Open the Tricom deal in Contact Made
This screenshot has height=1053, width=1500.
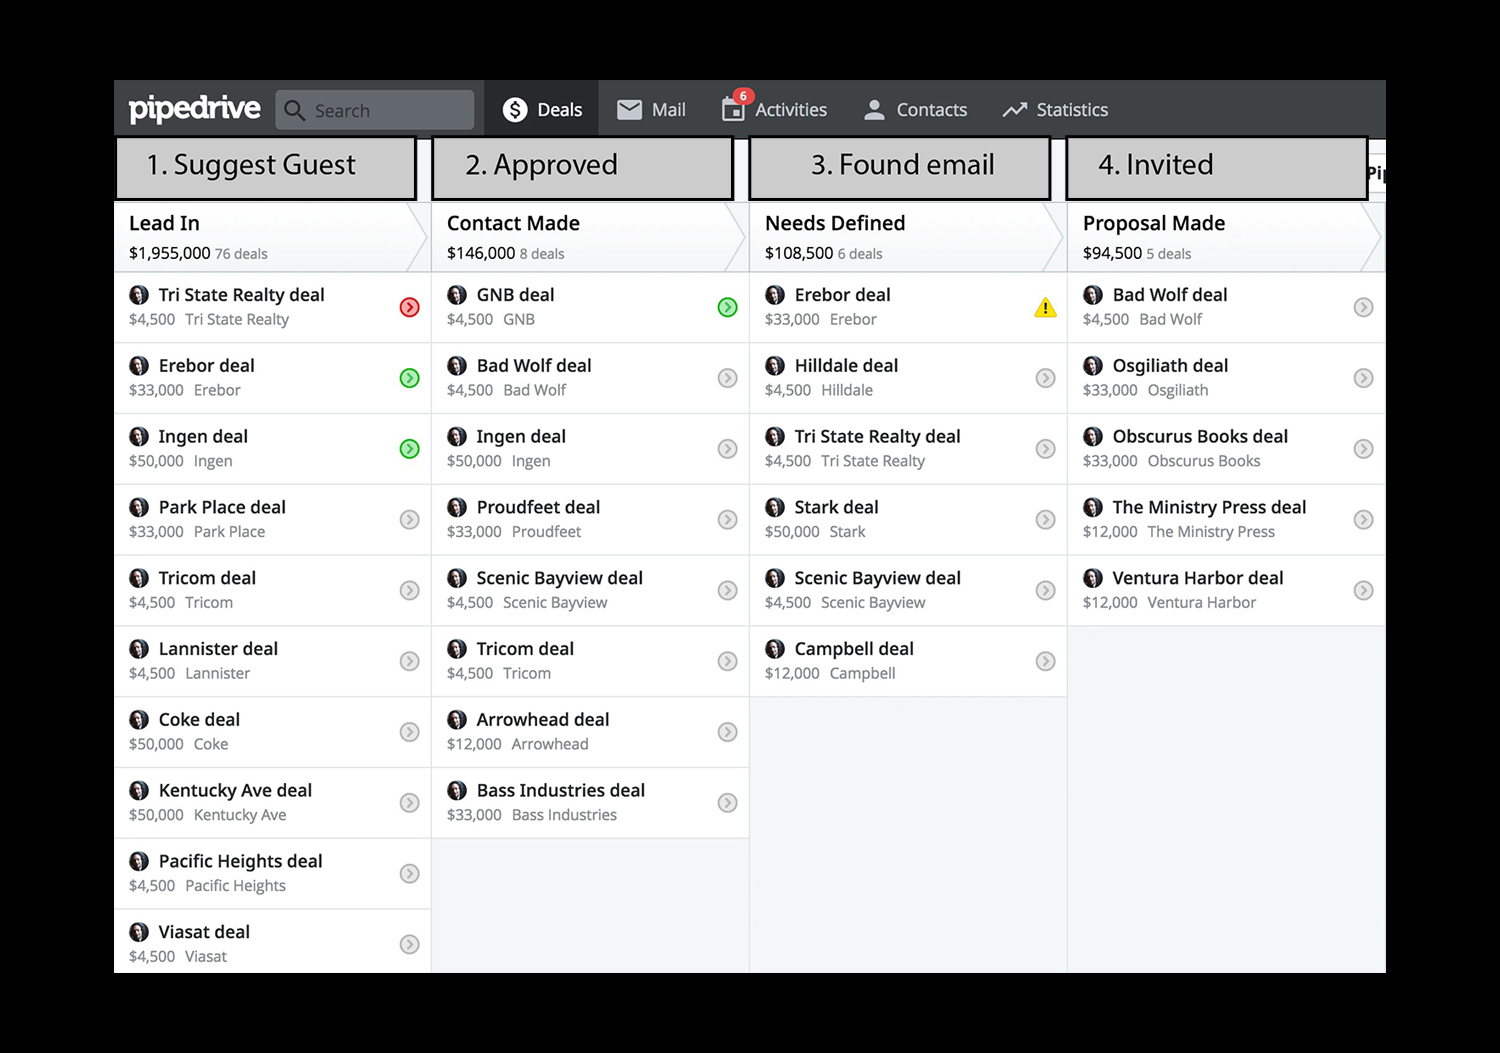[590, 661]
